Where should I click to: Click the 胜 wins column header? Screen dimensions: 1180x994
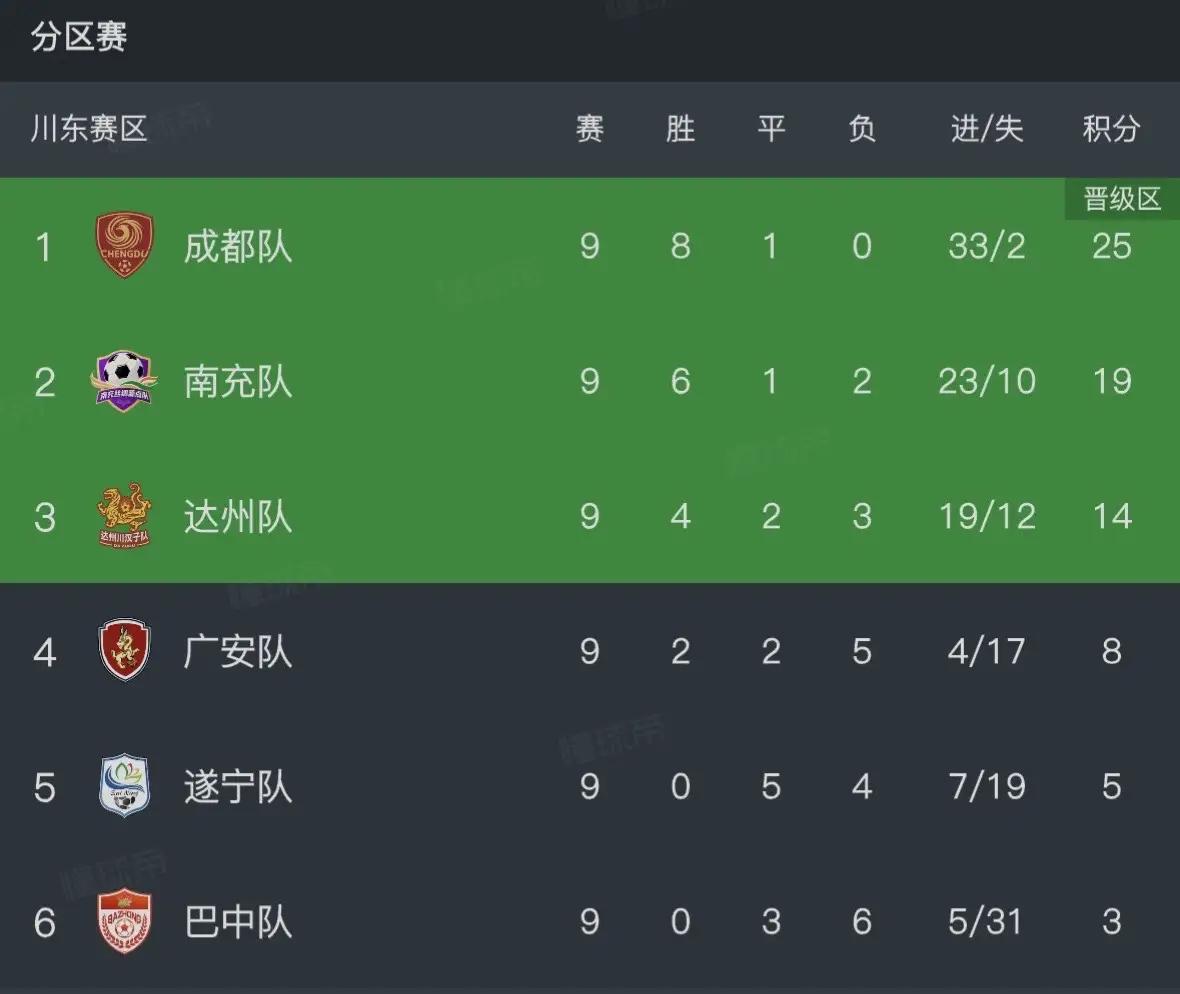click(680, 129)
